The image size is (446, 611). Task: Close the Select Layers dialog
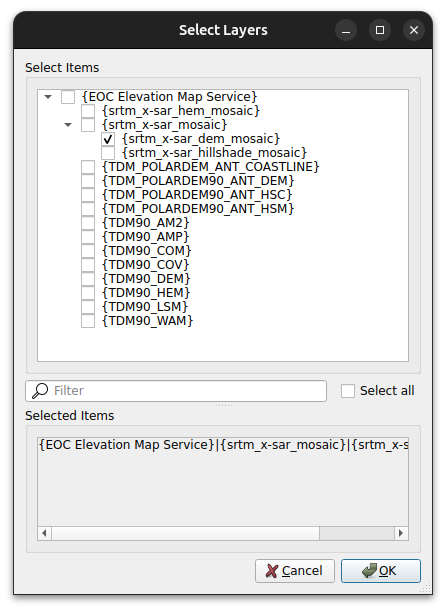(414, 30)
